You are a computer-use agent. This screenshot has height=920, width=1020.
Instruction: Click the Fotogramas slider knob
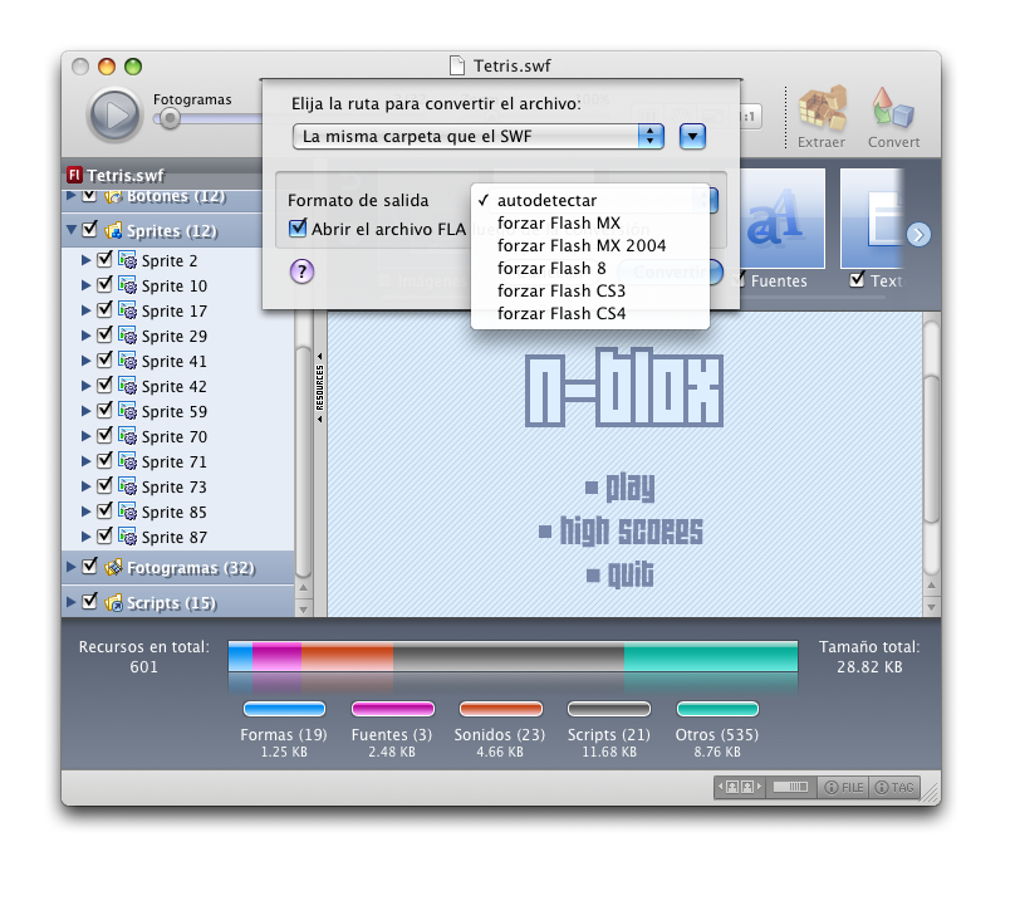click(170, 118)
